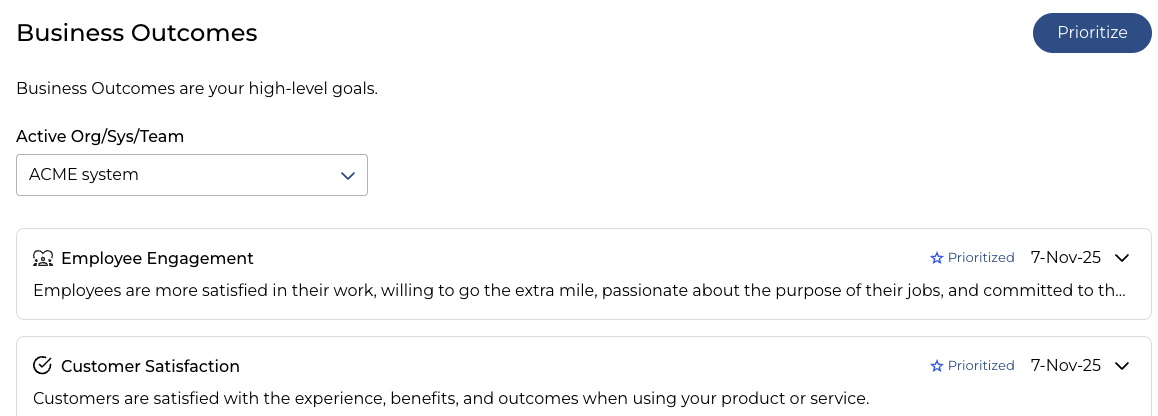Click the Employee Engagement description text

click(x=579, y=291)
